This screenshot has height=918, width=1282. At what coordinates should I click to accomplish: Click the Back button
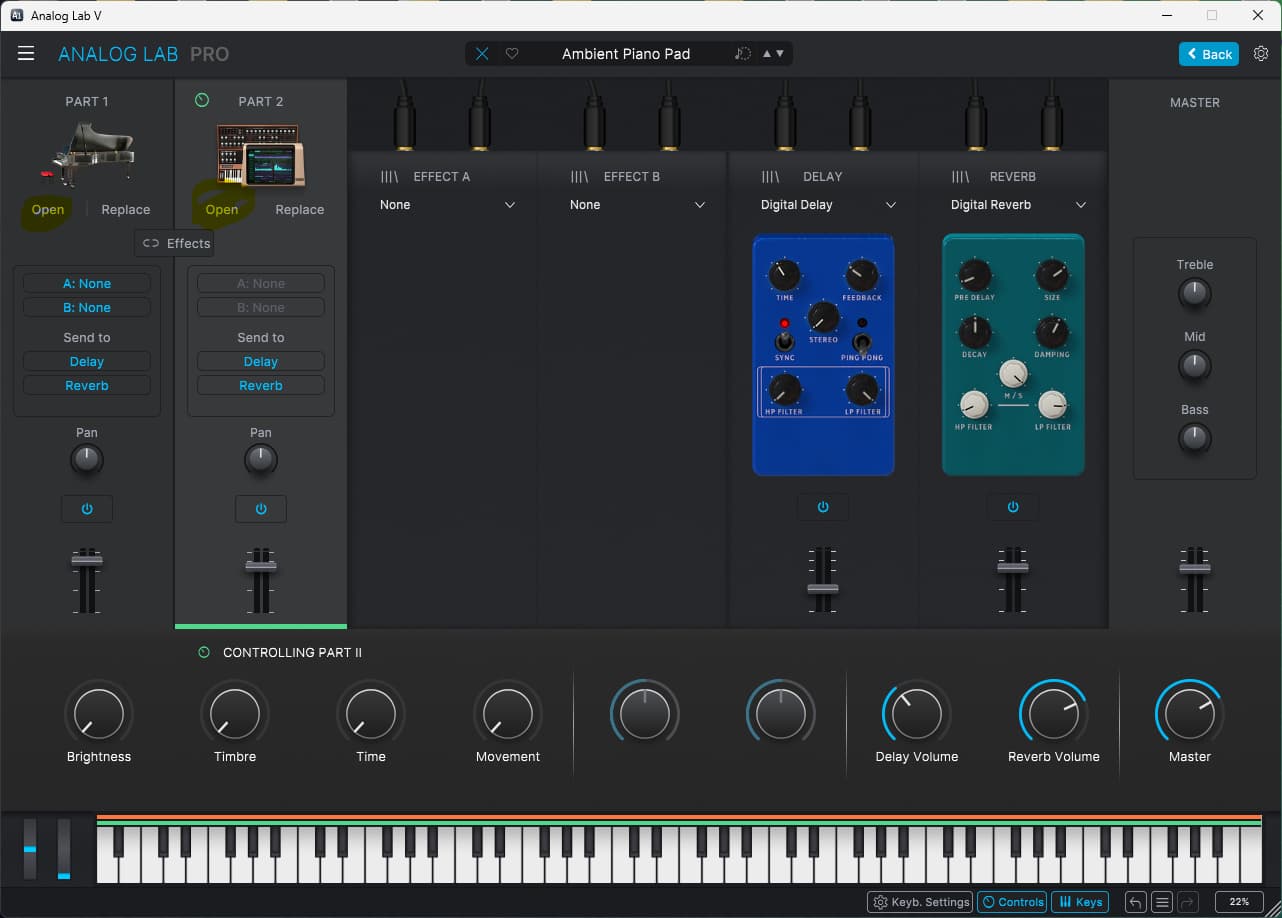[x=1208, y=54]
